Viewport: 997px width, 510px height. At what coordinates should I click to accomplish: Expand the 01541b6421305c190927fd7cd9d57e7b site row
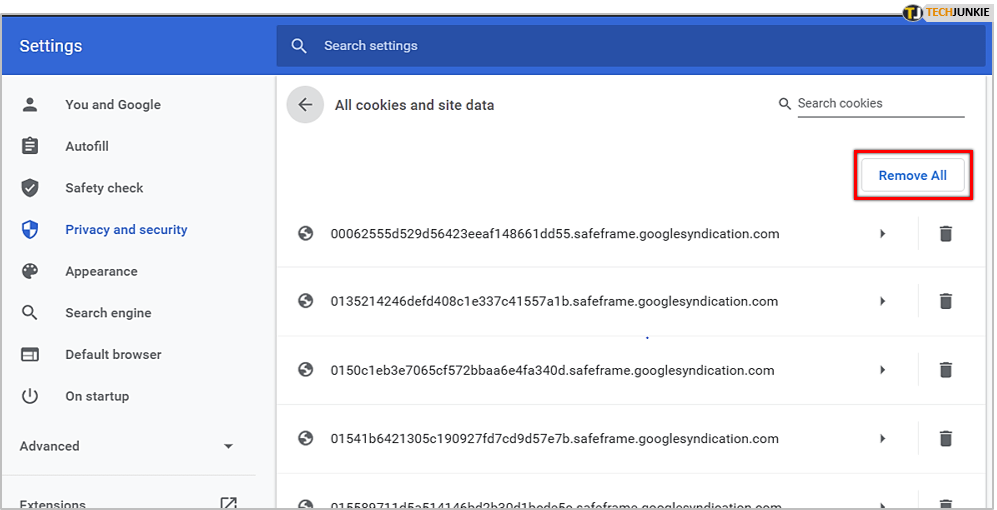click(882, 438)
